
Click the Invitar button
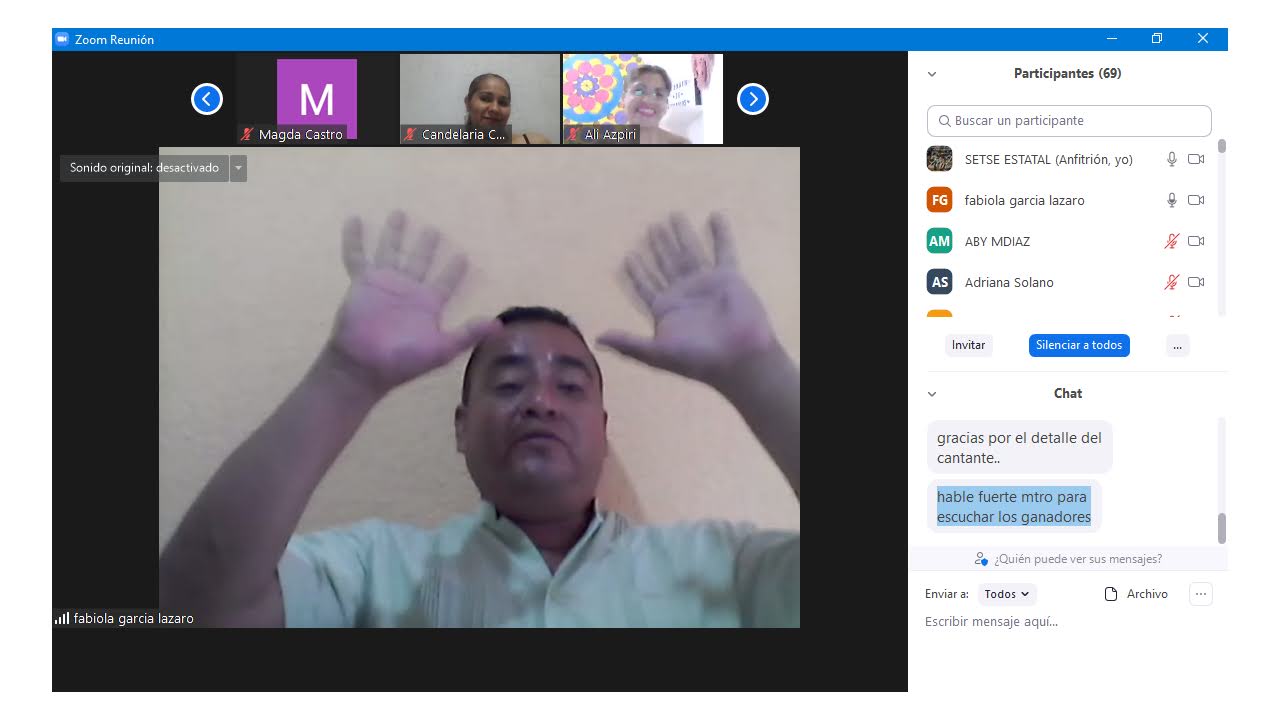pos(968,345)
